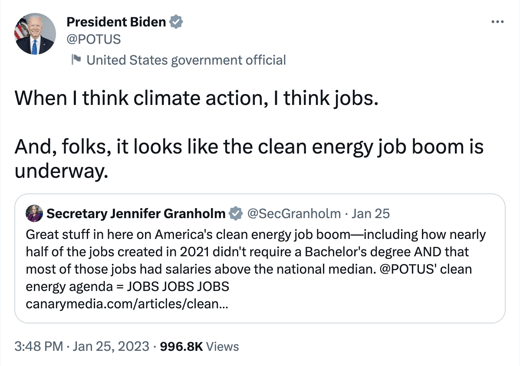
Task: Click the JOBS JOBS JOBS text
Action: (x=178, y=286)
